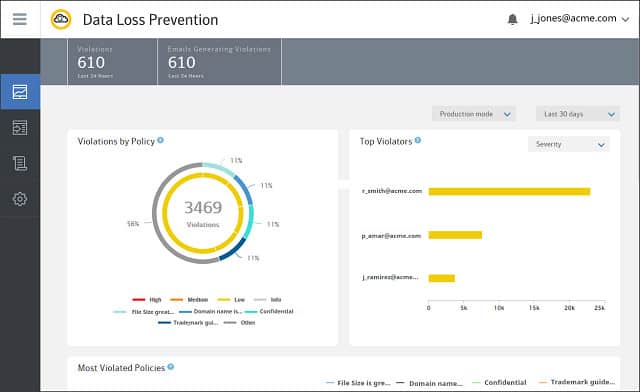Screen dimensions: 640x392
Task: Open the hamburger navigation menu
Action: click(20, 19)
